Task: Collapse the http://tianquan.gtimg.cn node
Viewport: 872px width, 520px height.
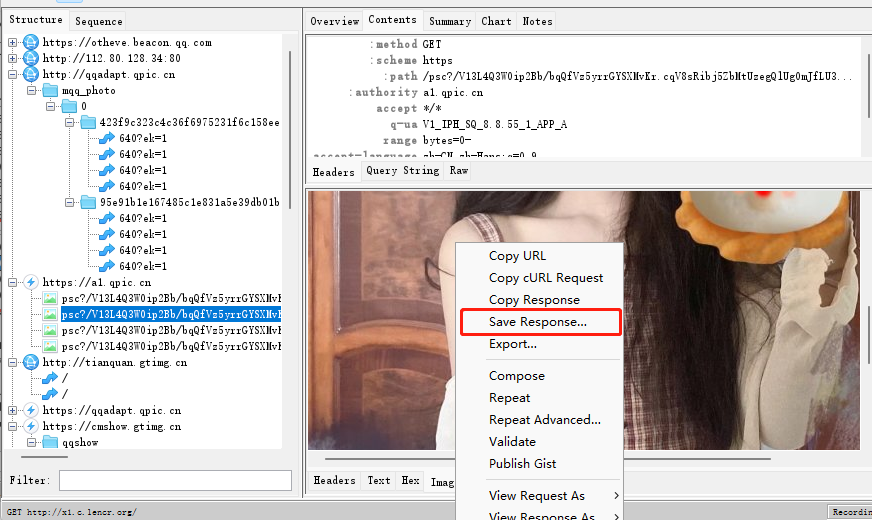Action: click(x=13, y=363)
